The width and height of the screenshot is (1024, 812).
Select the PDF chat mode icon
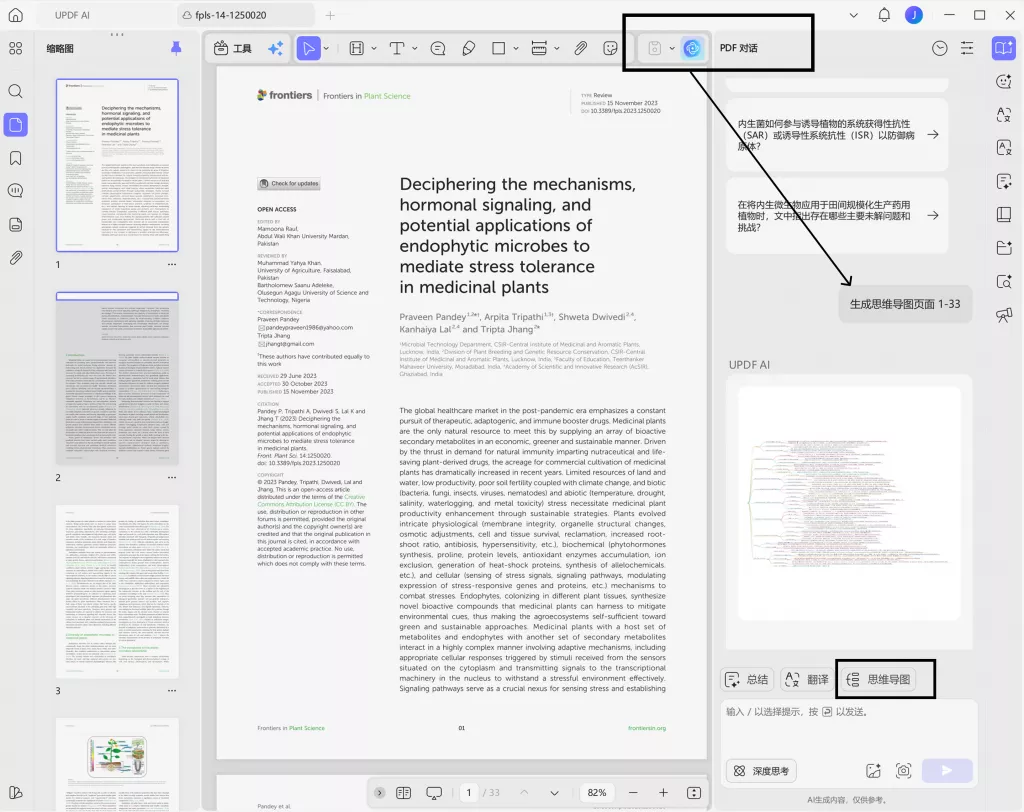tap(1004, 48)
